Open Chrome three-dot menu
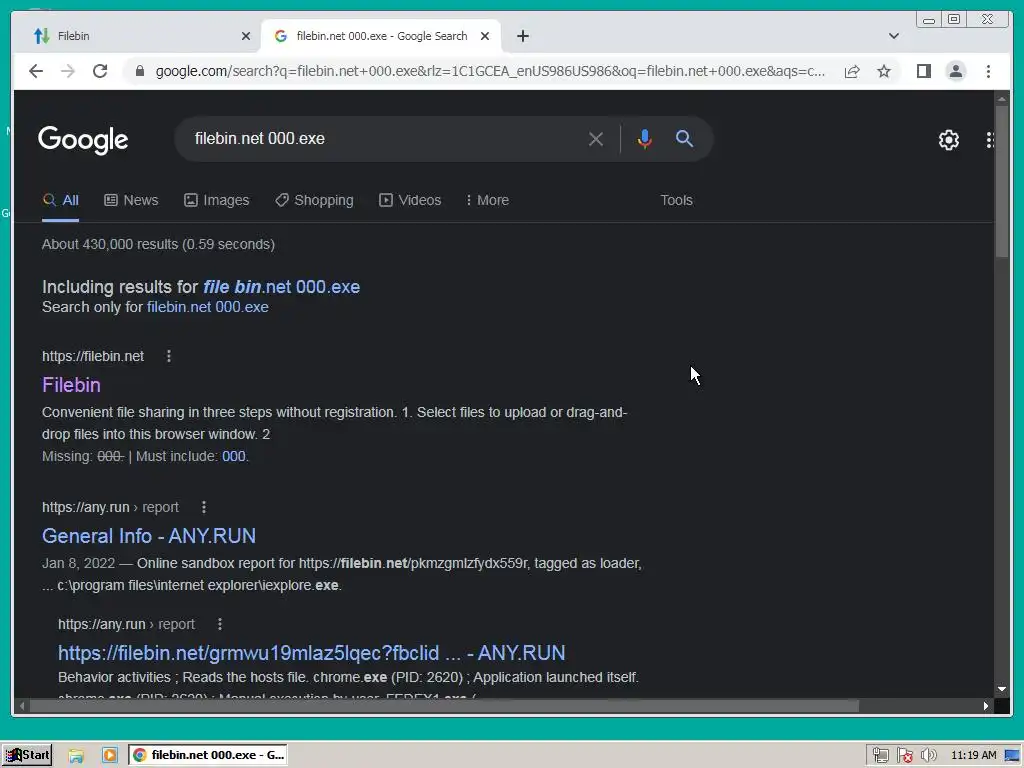The image size is (1024, 768). pyautogui.click(x=988, y=71)
